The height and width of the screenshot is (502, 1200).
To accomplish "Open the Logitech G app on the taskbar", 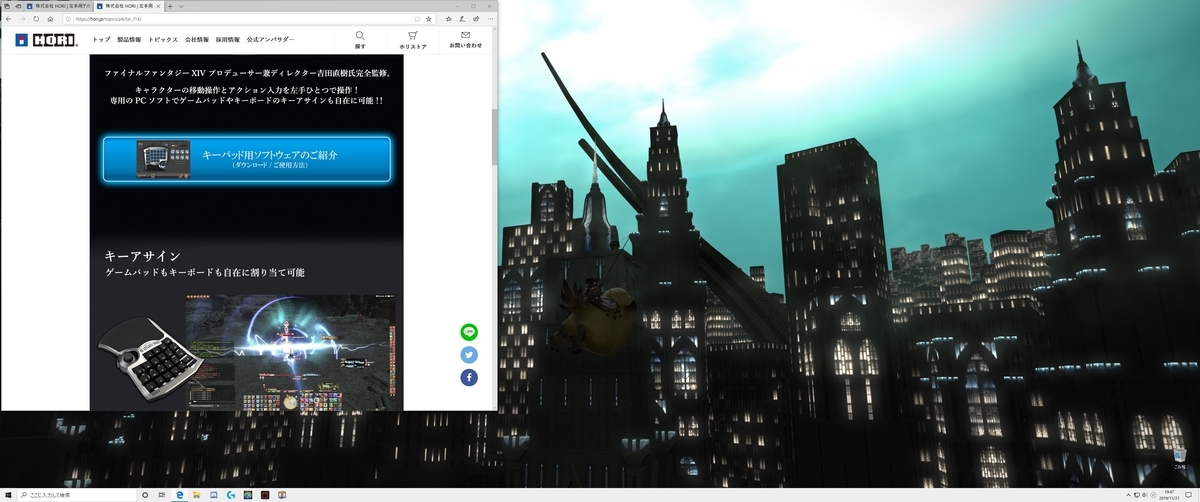I will (x=231, y=495).
